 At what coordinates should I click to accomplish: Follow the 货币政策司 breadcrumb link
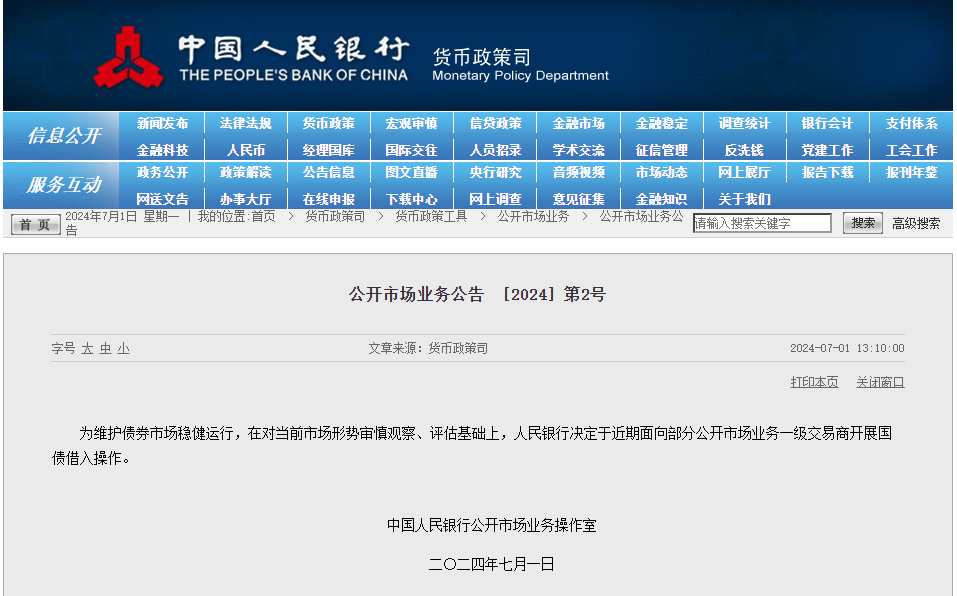(x=335, y=217)
